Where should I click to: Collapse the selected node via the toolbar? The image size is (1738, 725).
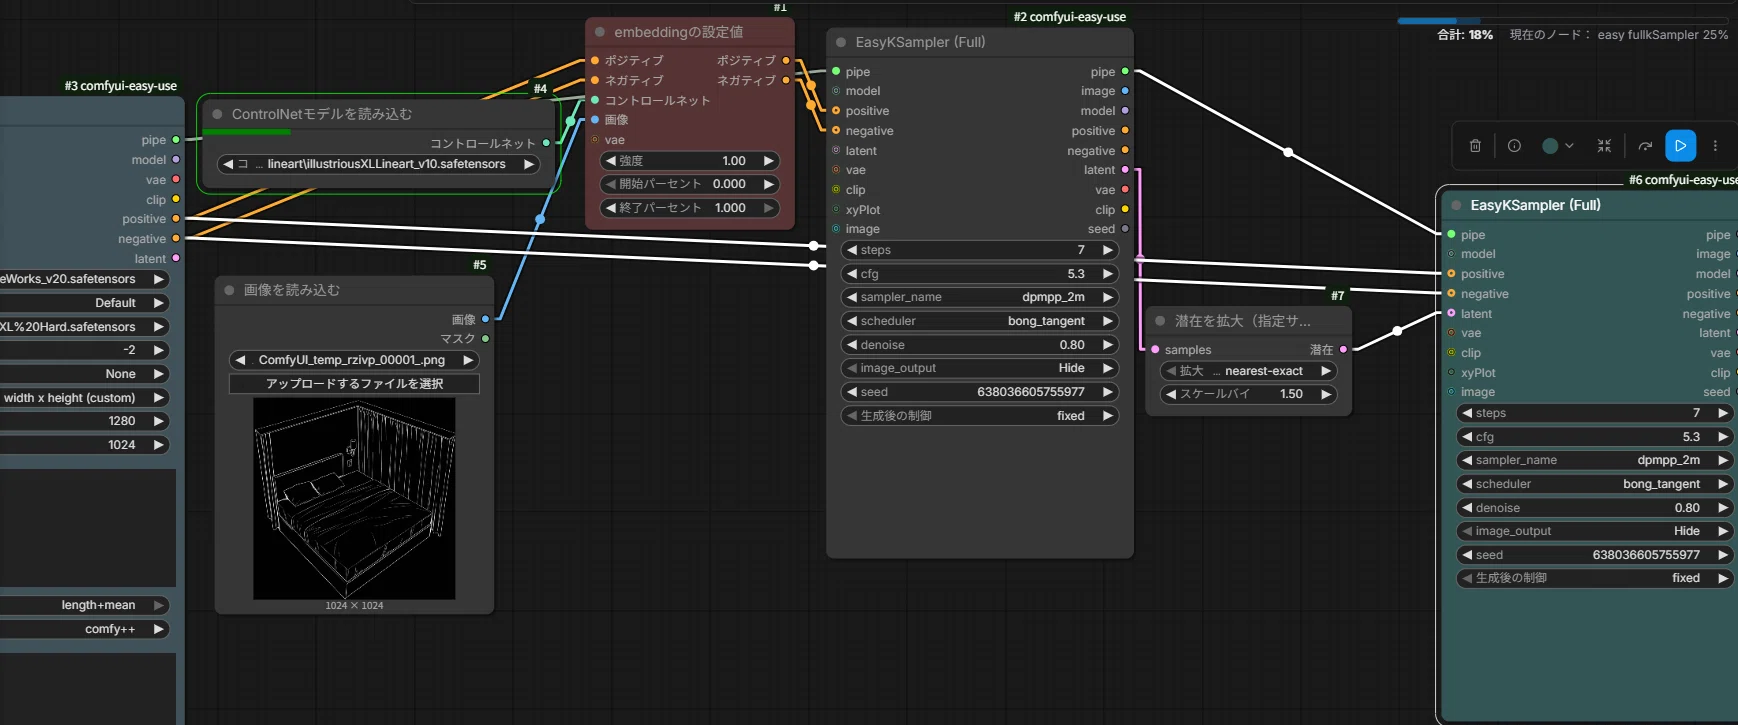coord(1604,146)
